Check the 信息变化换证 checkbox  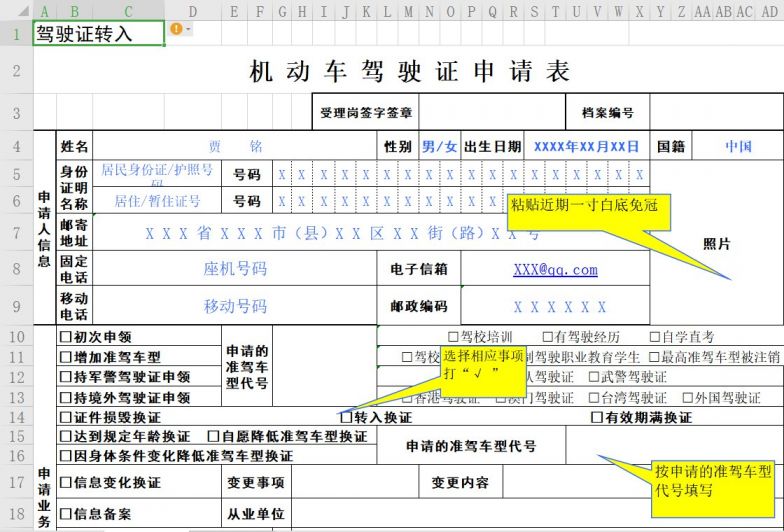pos(66,482)
